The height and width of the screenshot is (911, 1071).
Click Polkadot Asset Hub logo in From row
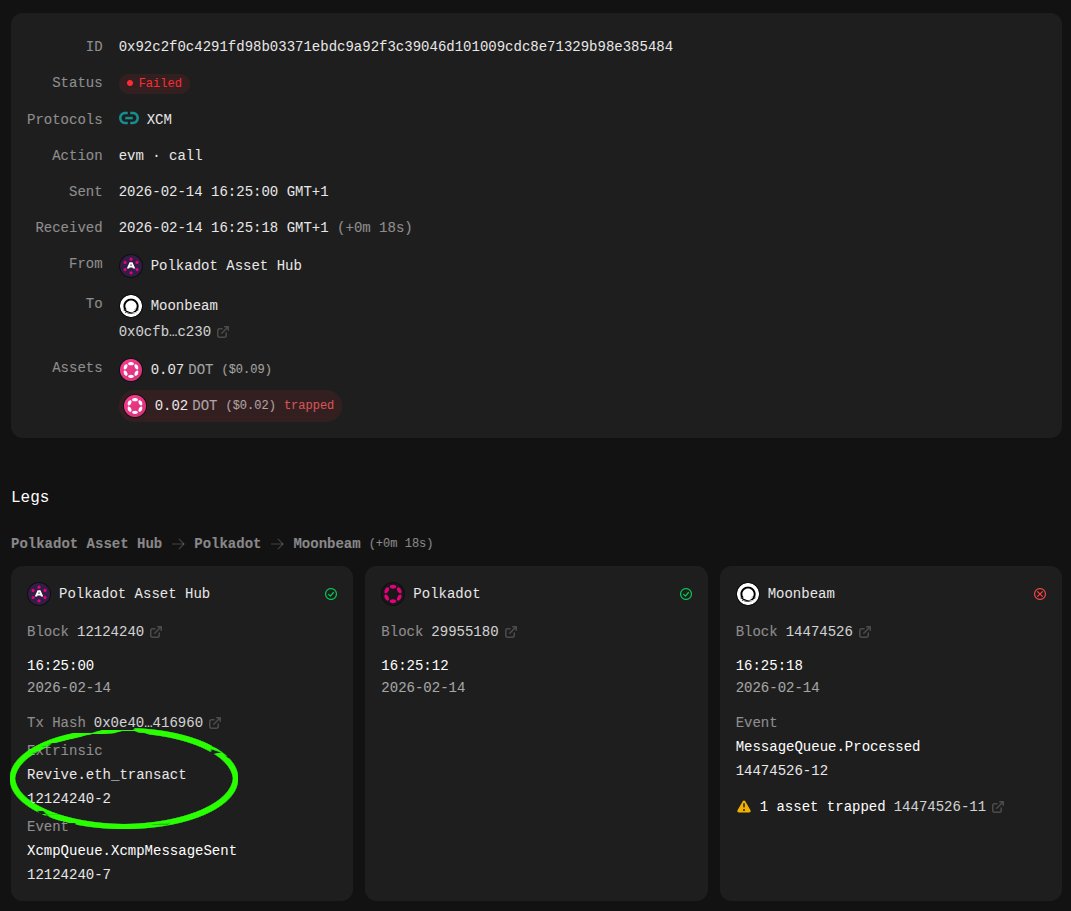(x=131, y=265)
